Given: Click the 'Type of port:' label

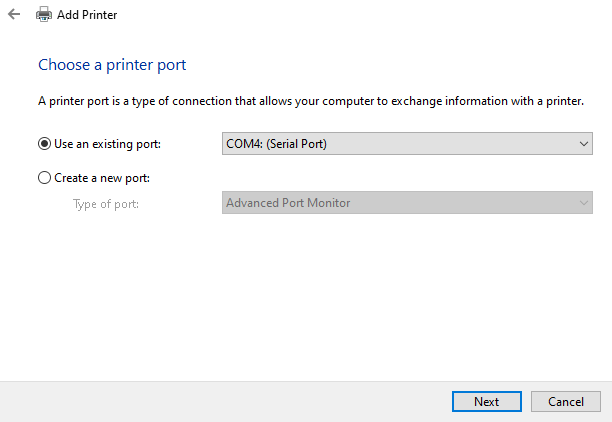Looking at the screenshot, I should [x=106, y=204].
